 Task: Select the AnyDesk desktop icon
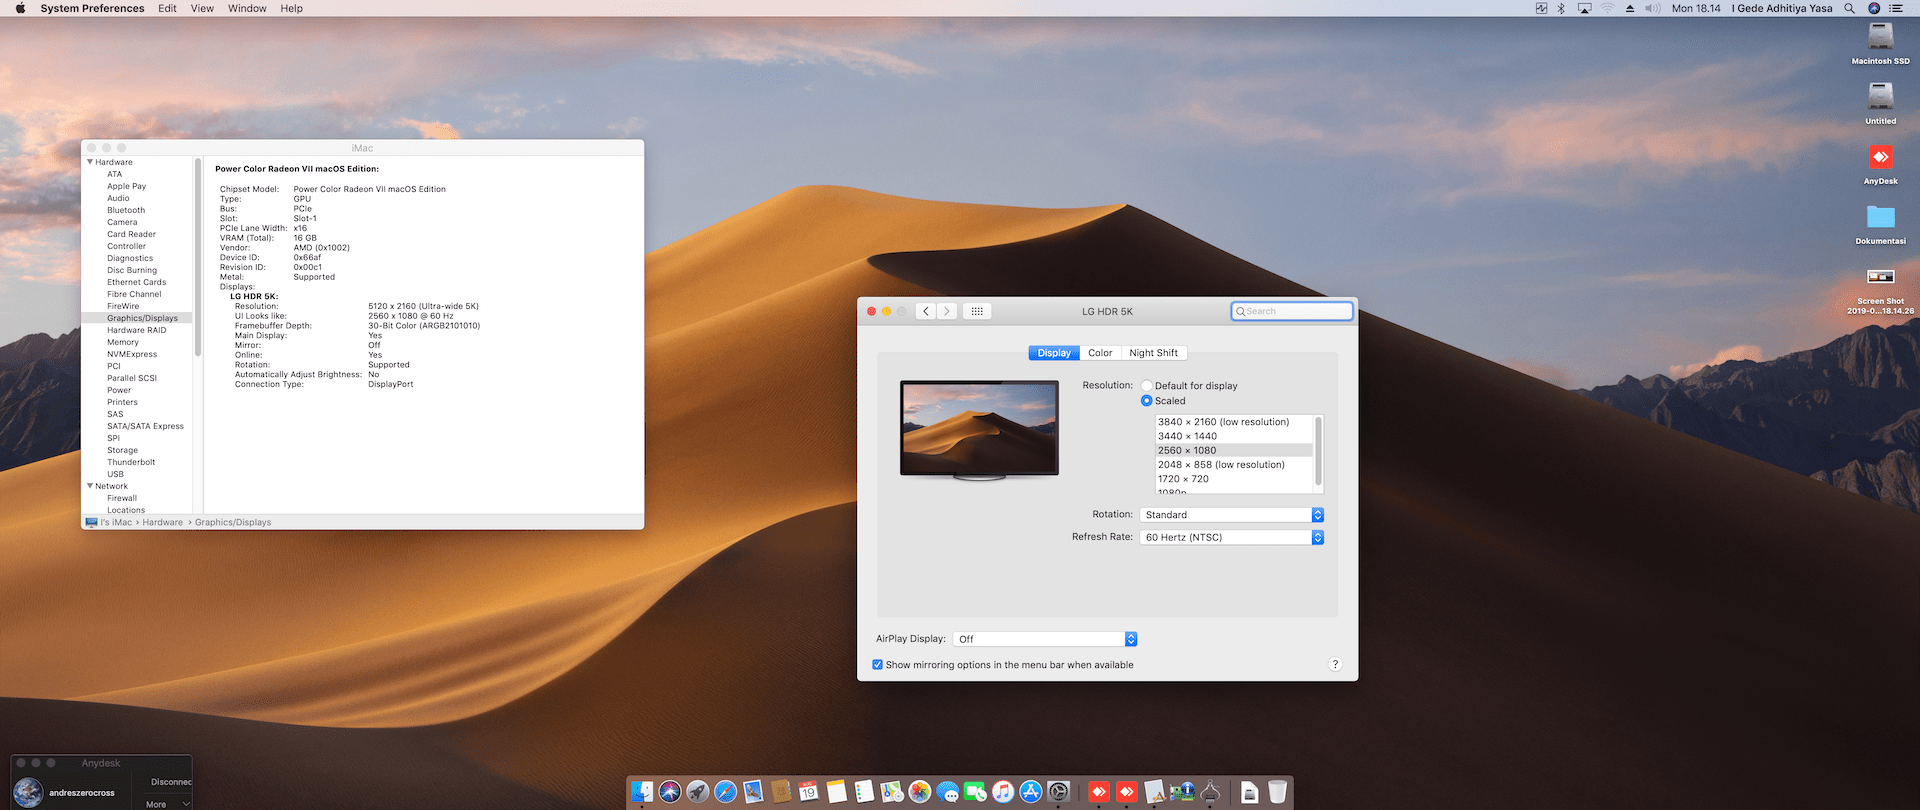click(x=1880, y=163)
